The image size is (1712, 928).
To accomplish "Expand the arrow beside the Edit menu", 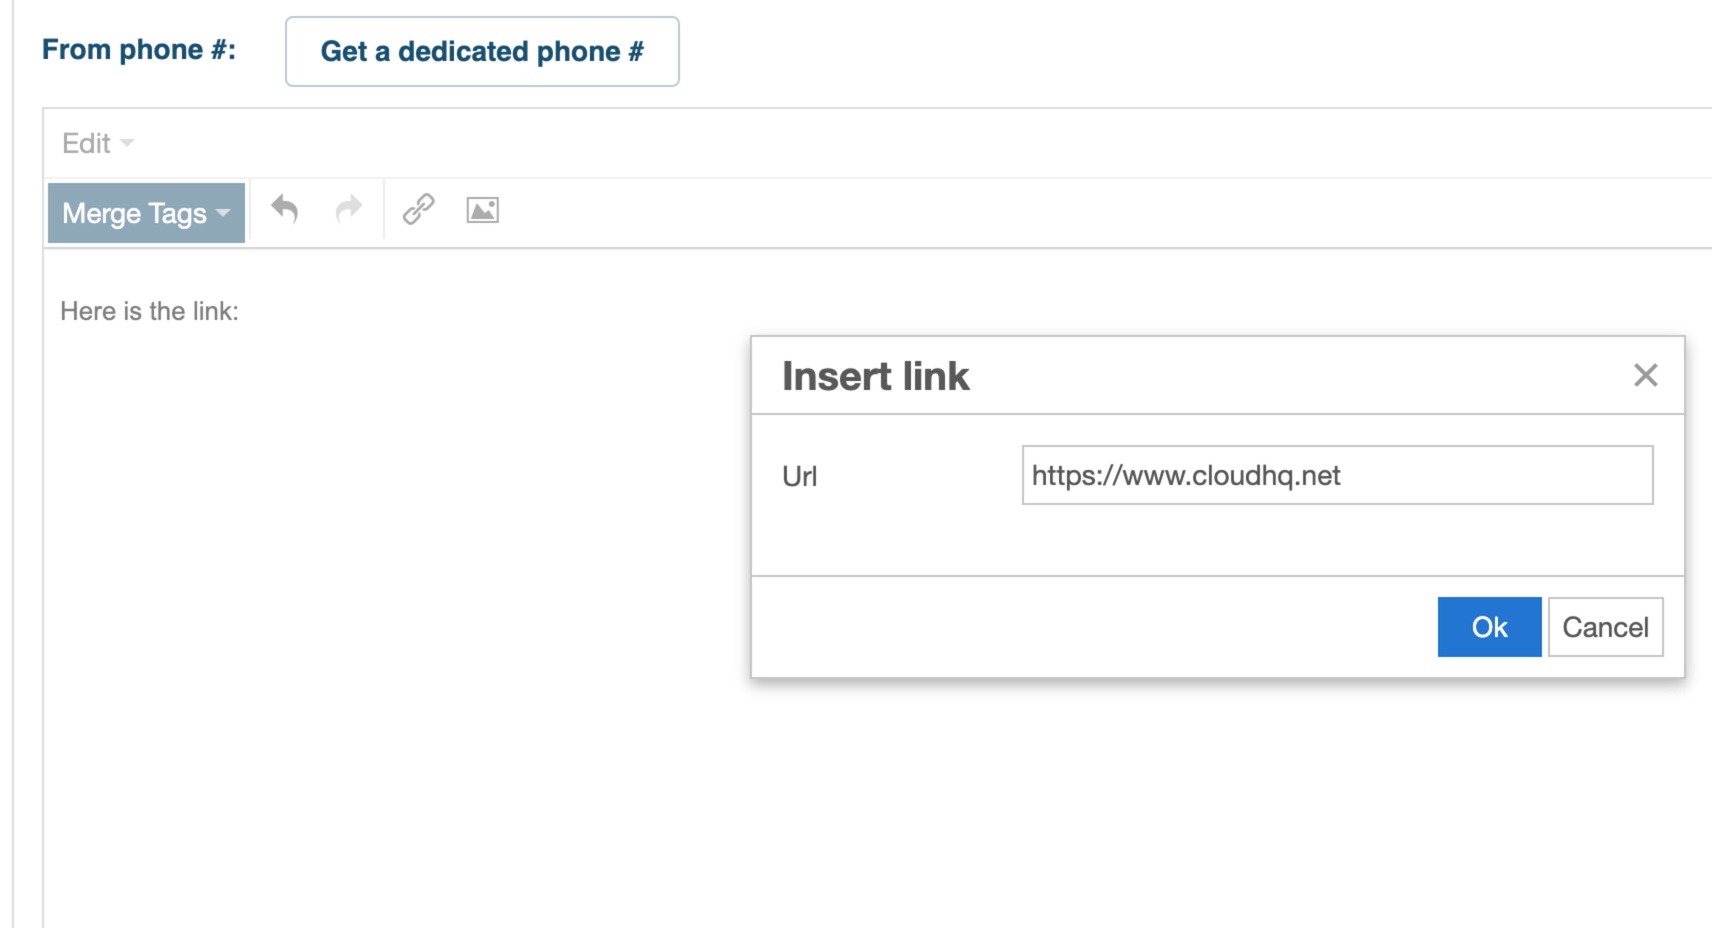I will click(x=126, y=144).
